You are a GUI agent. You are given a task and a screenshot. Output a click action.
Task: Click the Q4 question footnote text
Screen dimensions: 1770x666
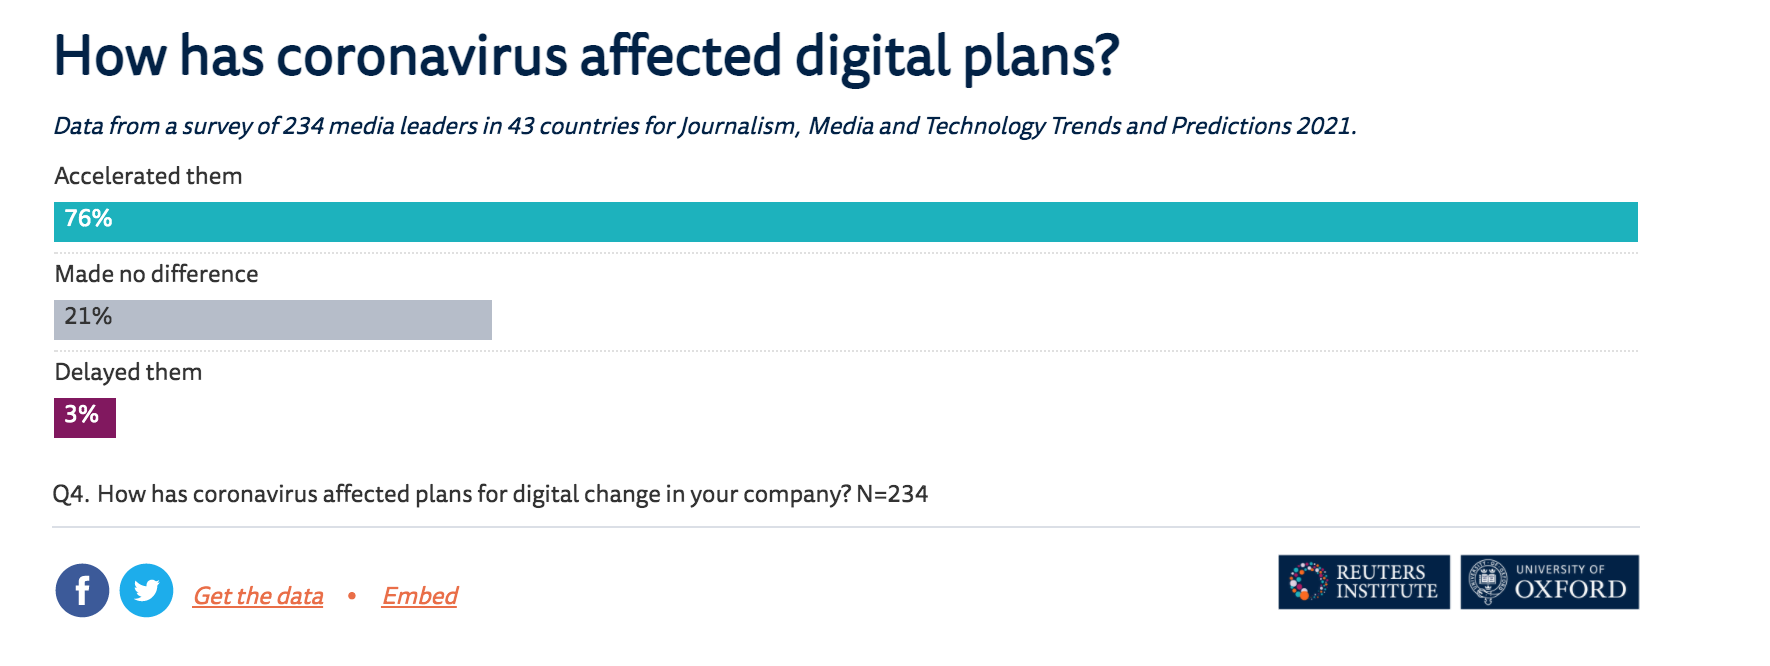[x=490, y=494]
